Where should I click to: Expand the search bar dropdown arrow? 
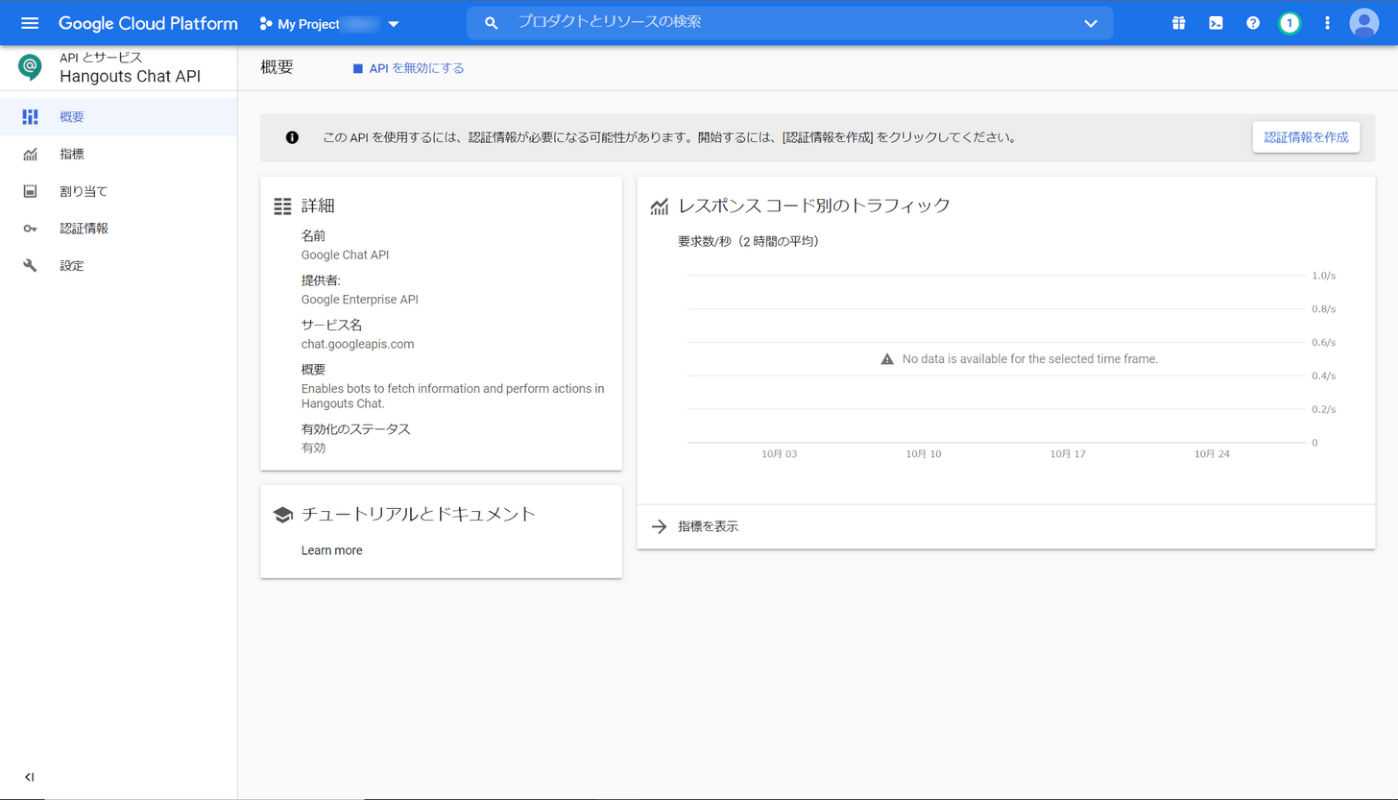coord(1090,24)
